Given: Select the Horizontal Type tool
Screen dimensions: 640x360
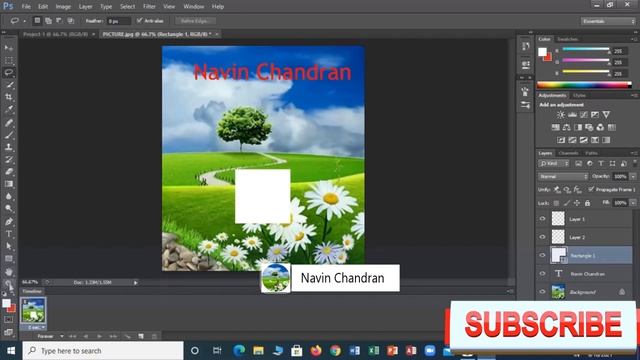Looking at the screenshot, I should coord(9,234).
